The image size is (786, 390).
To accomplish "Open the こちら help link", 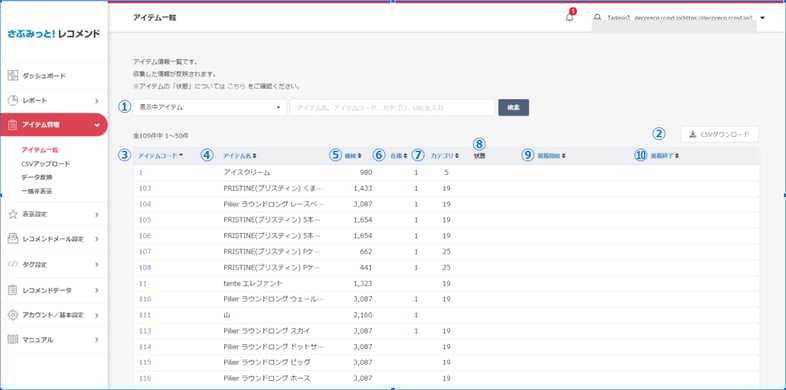I will click(236, 86).
